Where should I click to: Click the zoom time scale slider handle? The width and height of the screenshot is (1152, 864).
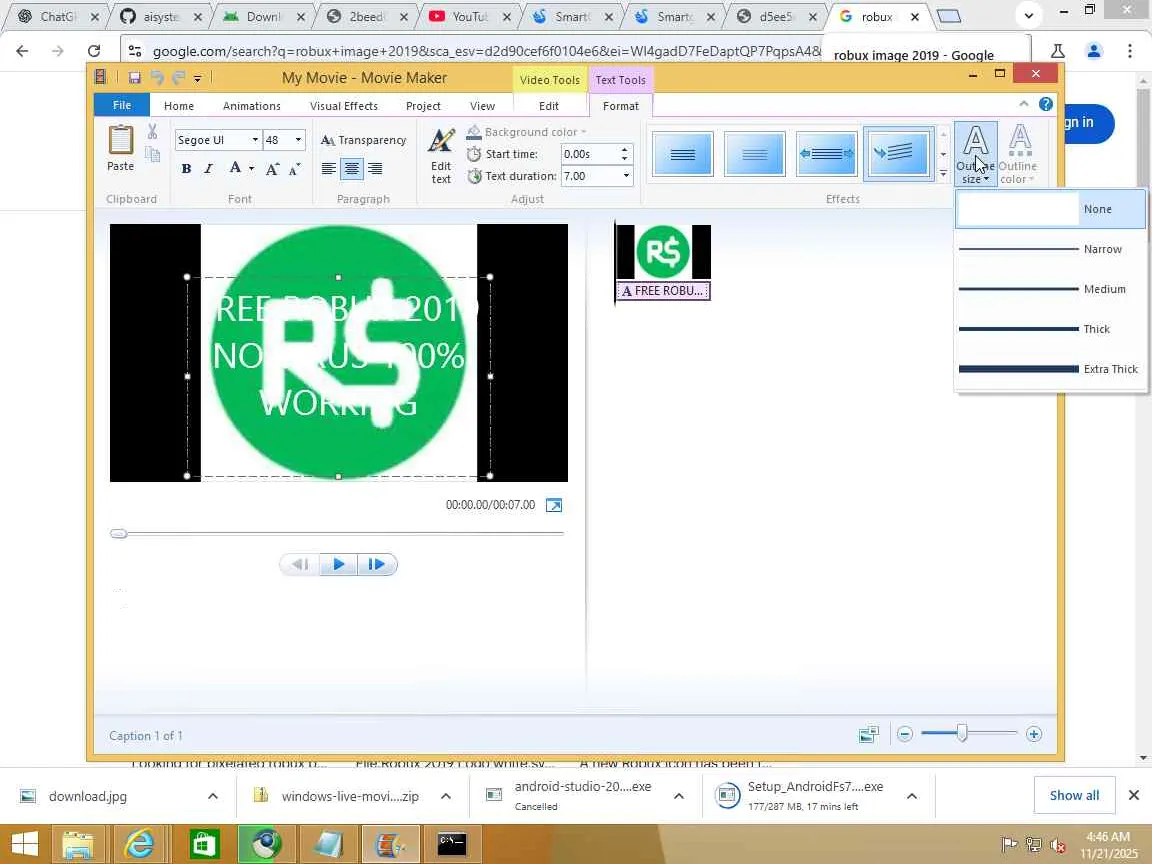[x=962, y=733]
